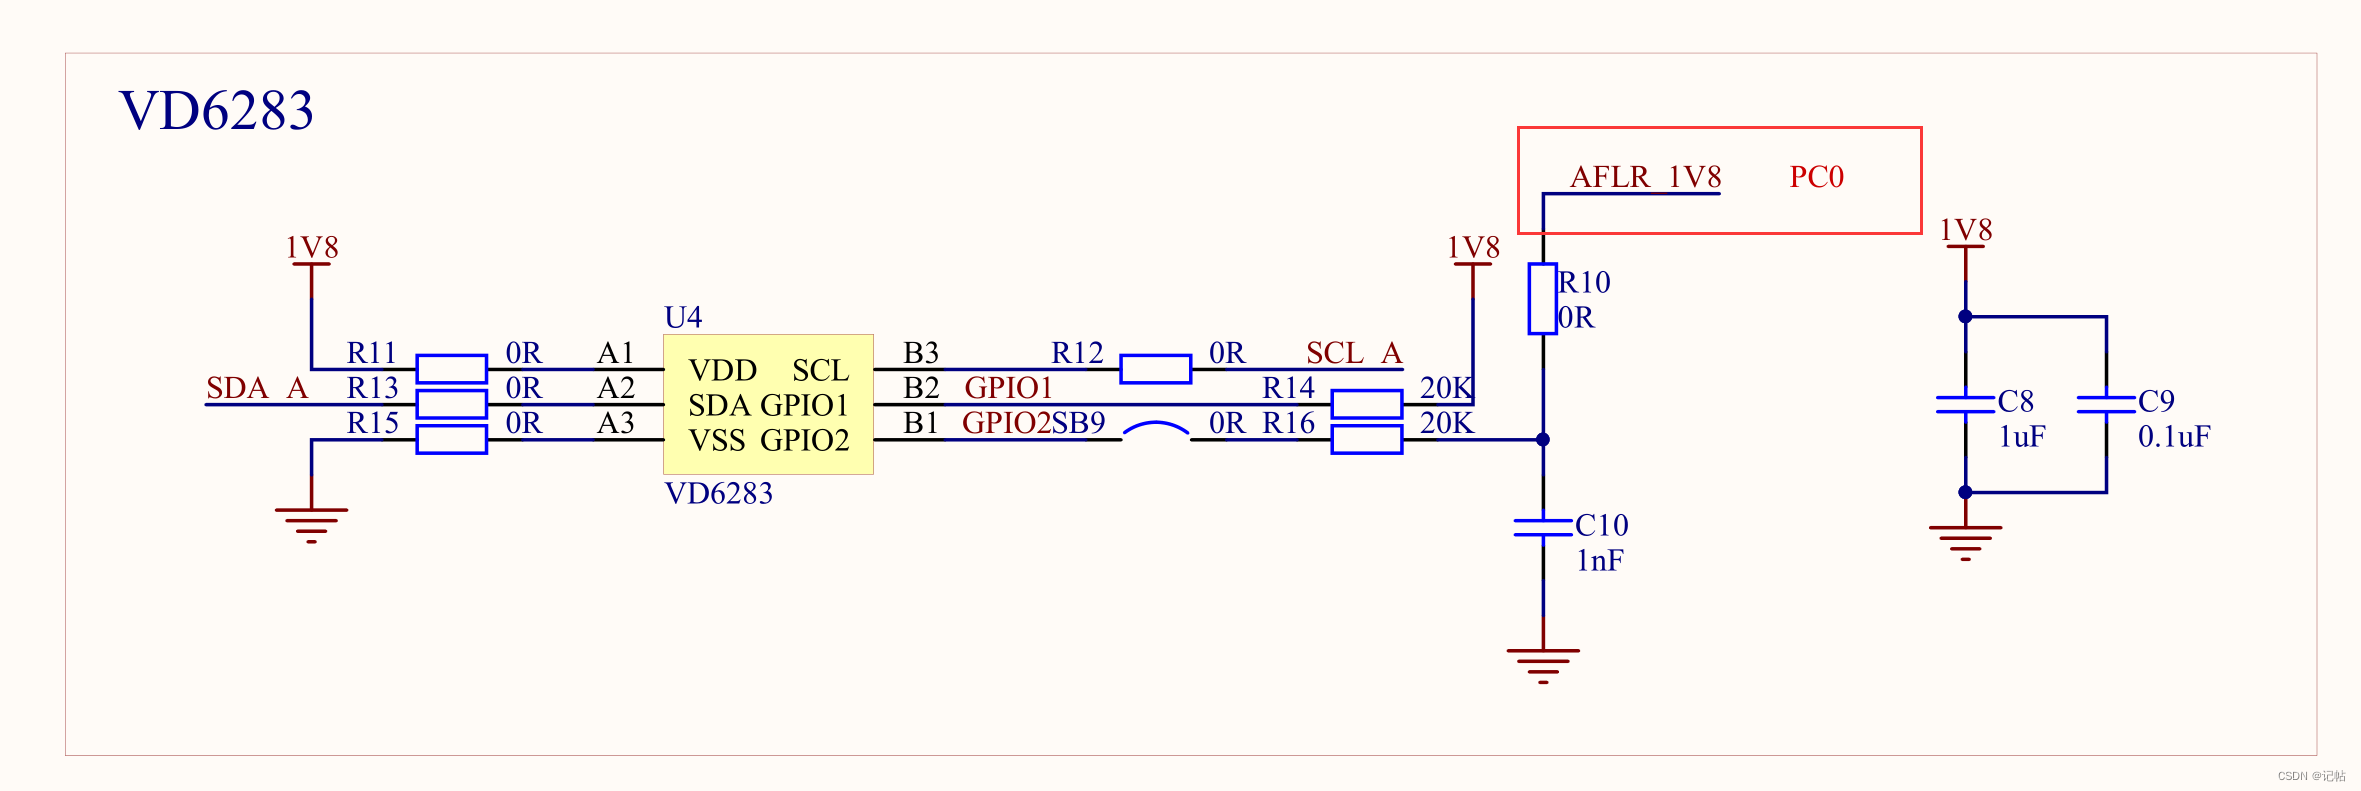The image size is (2361, 791).
Task: Select the C9 capacitor plates
Action: point(2106,404)
